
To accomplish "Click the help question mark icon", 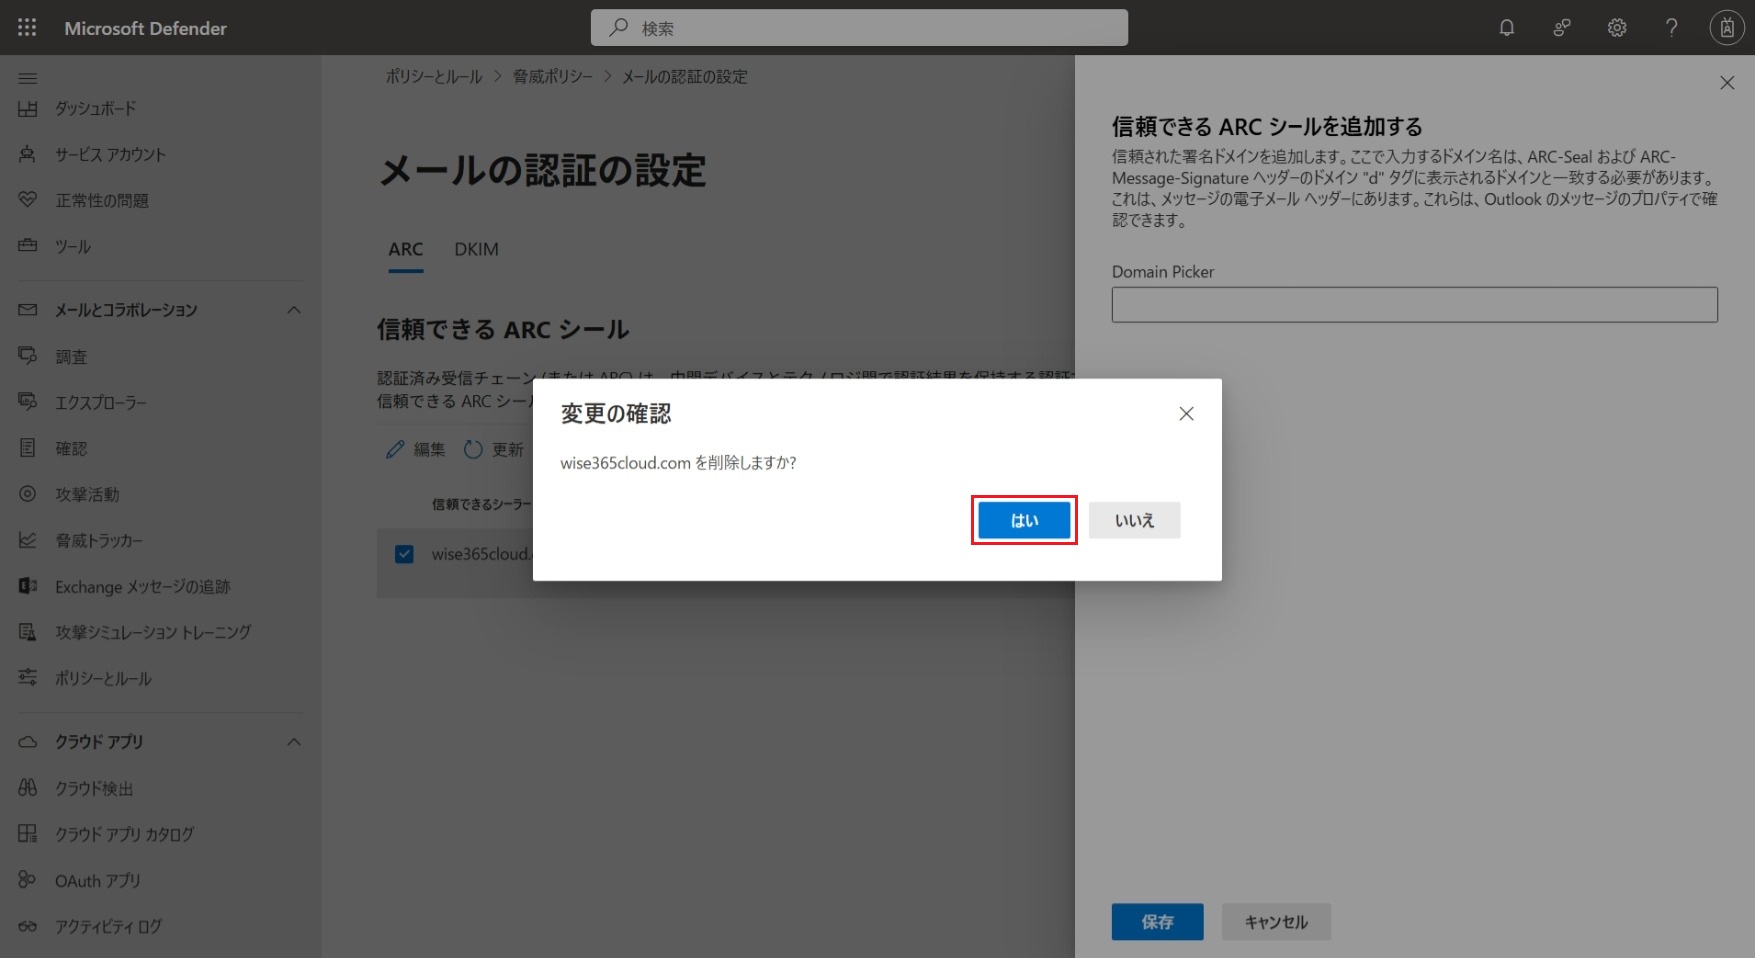I will pyautogui.click(x=1671, y=28).
